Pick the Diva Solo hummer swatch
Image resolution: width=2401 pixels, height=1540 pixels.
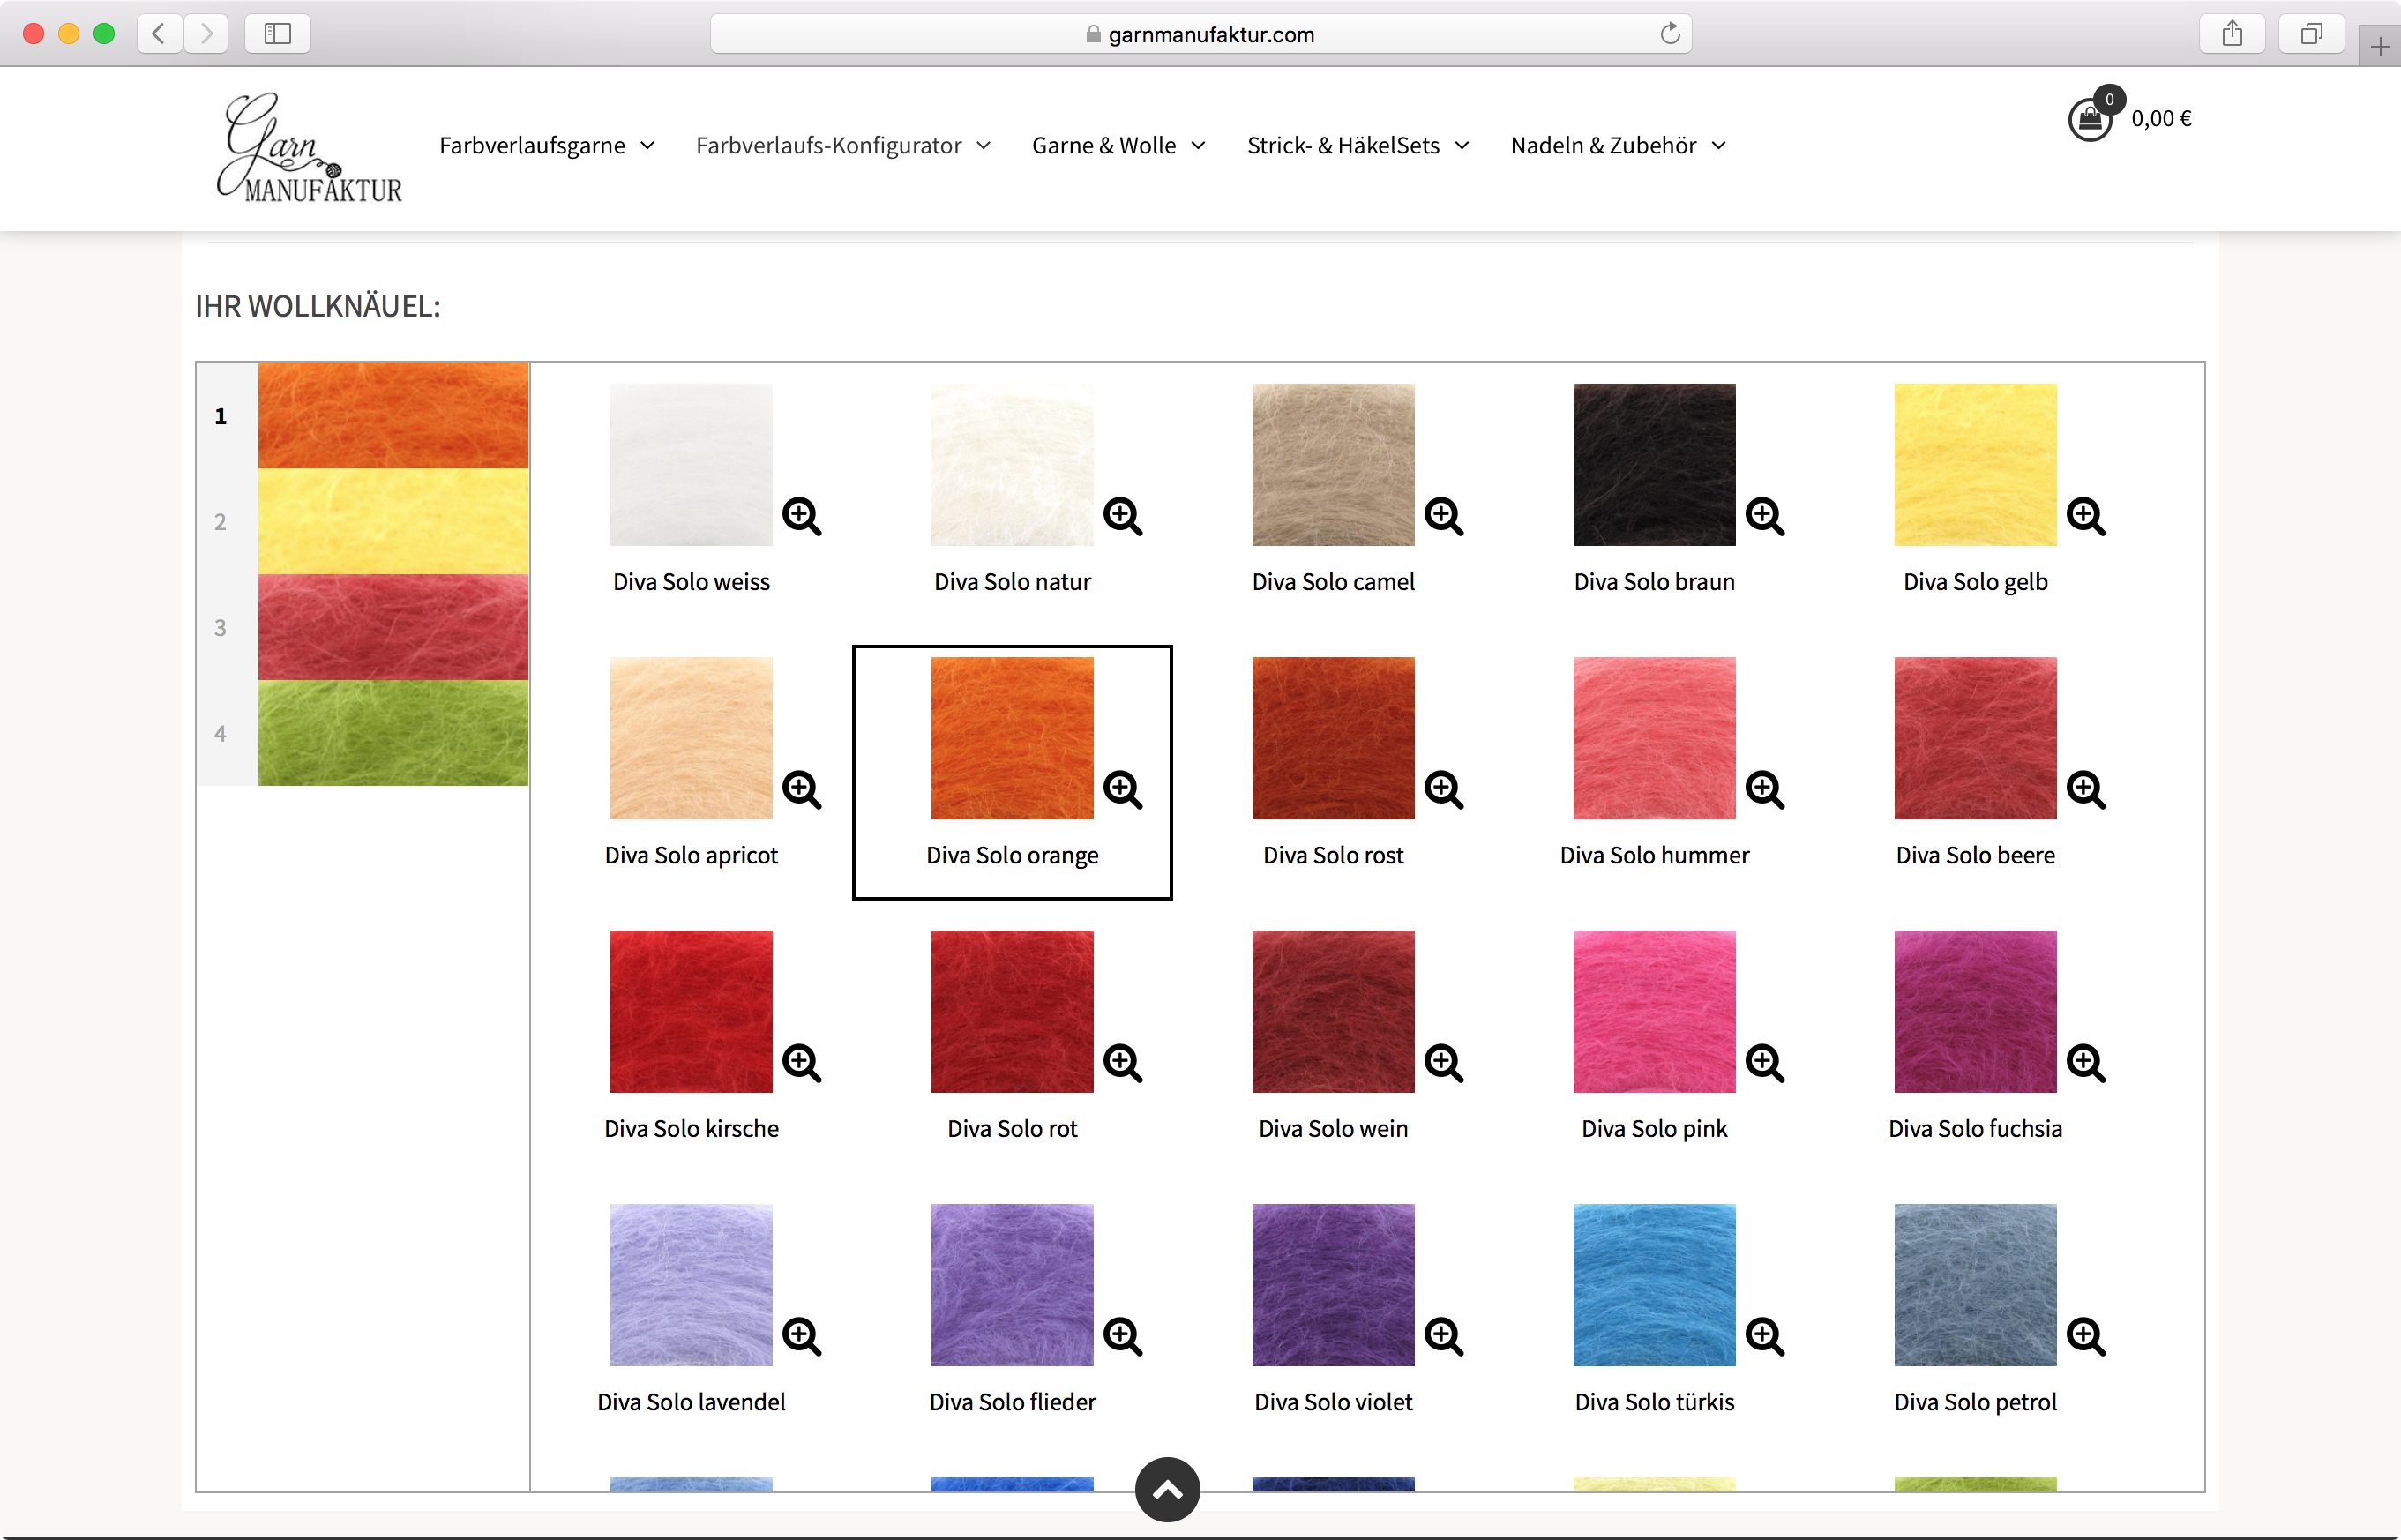point(1654,738)
